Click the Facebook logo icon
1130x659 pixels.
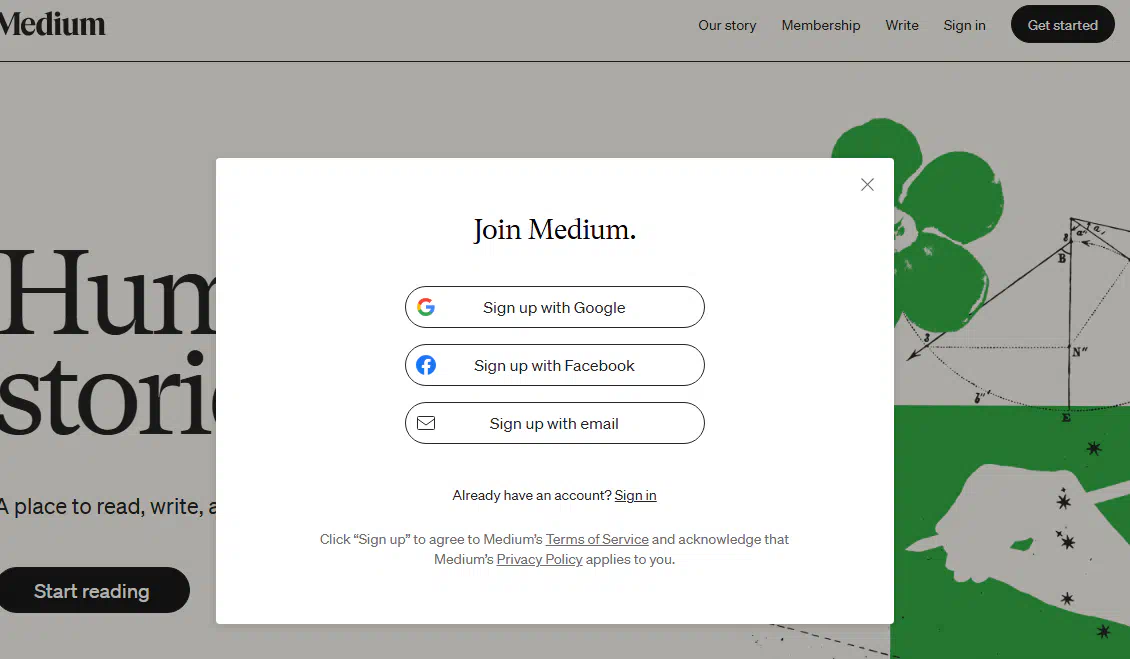pos(426,366)
